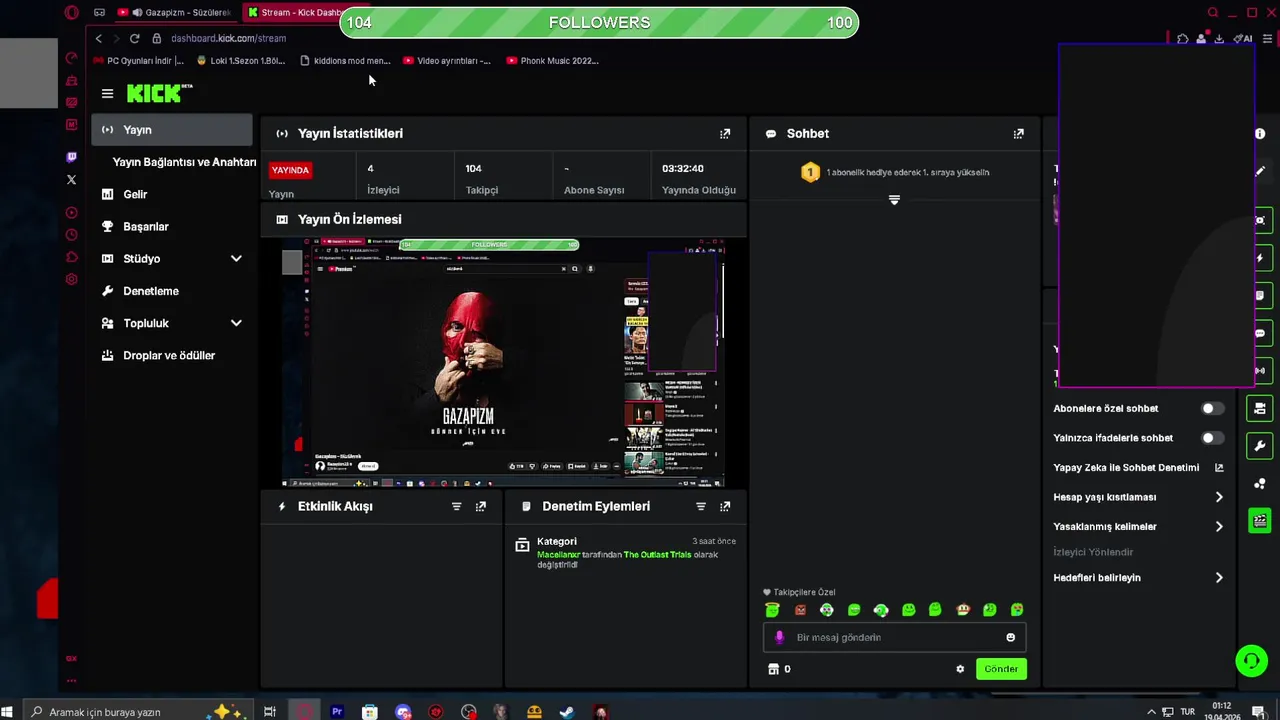Select Yayın in the sidebar
Screen dimensions: 1280x720
pyautogui.click(x=172, y=130)
